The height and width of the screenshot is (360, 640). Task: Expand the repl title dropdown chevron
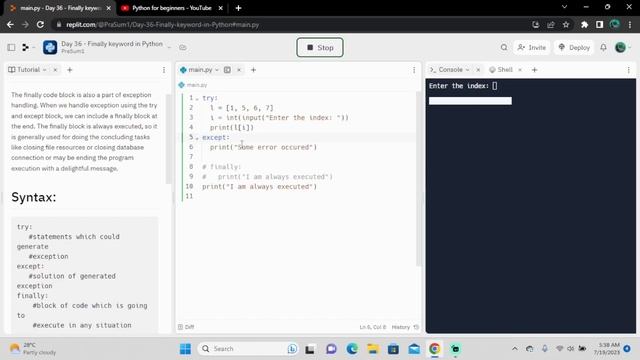(x=169, y=47)
